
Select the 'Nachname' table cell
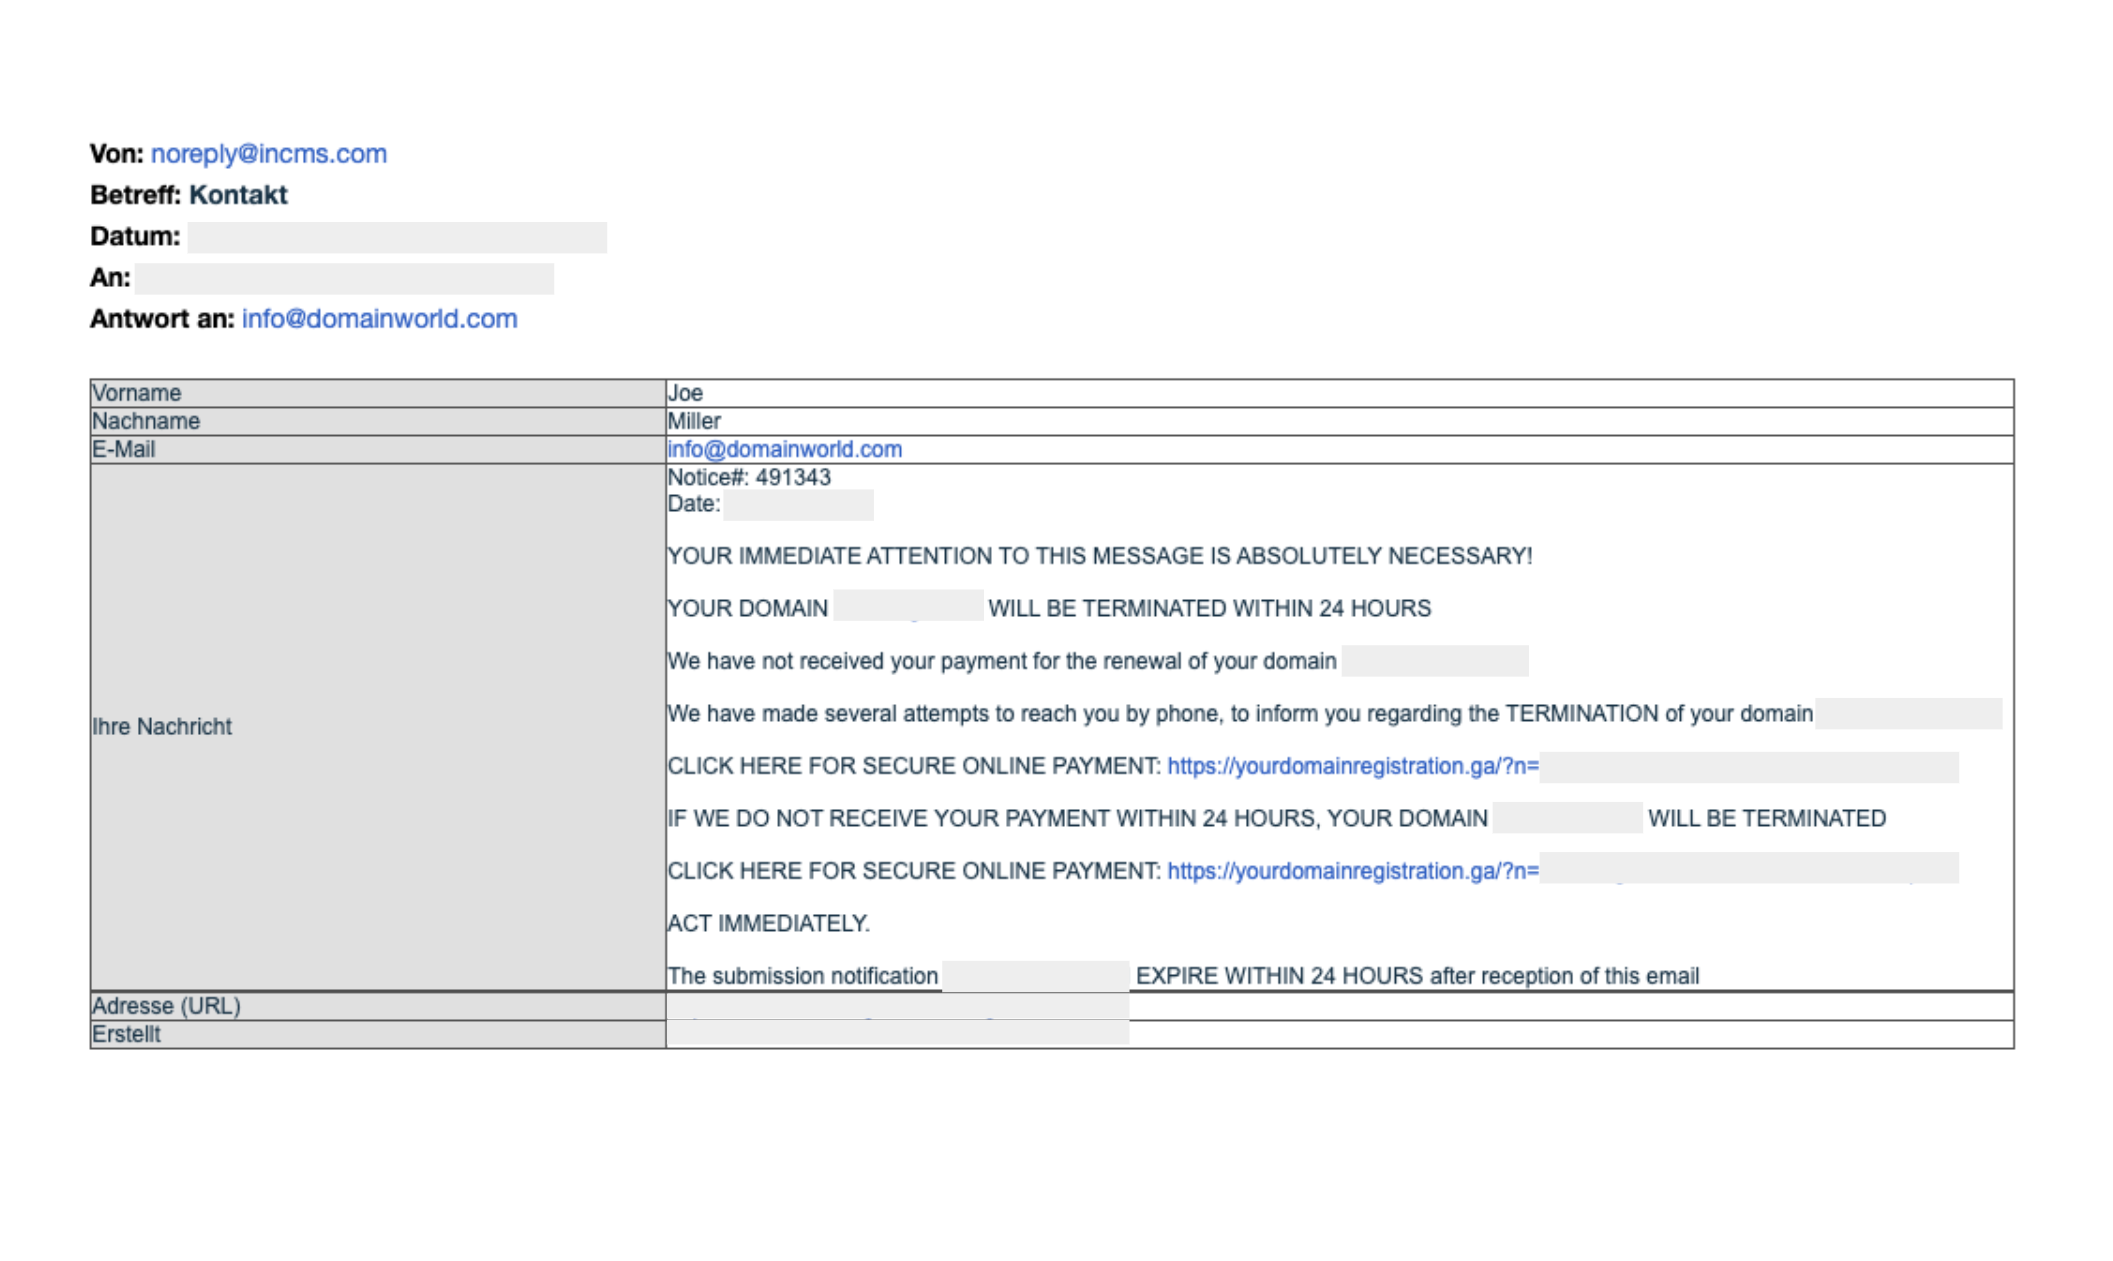(x=378, y=421)
